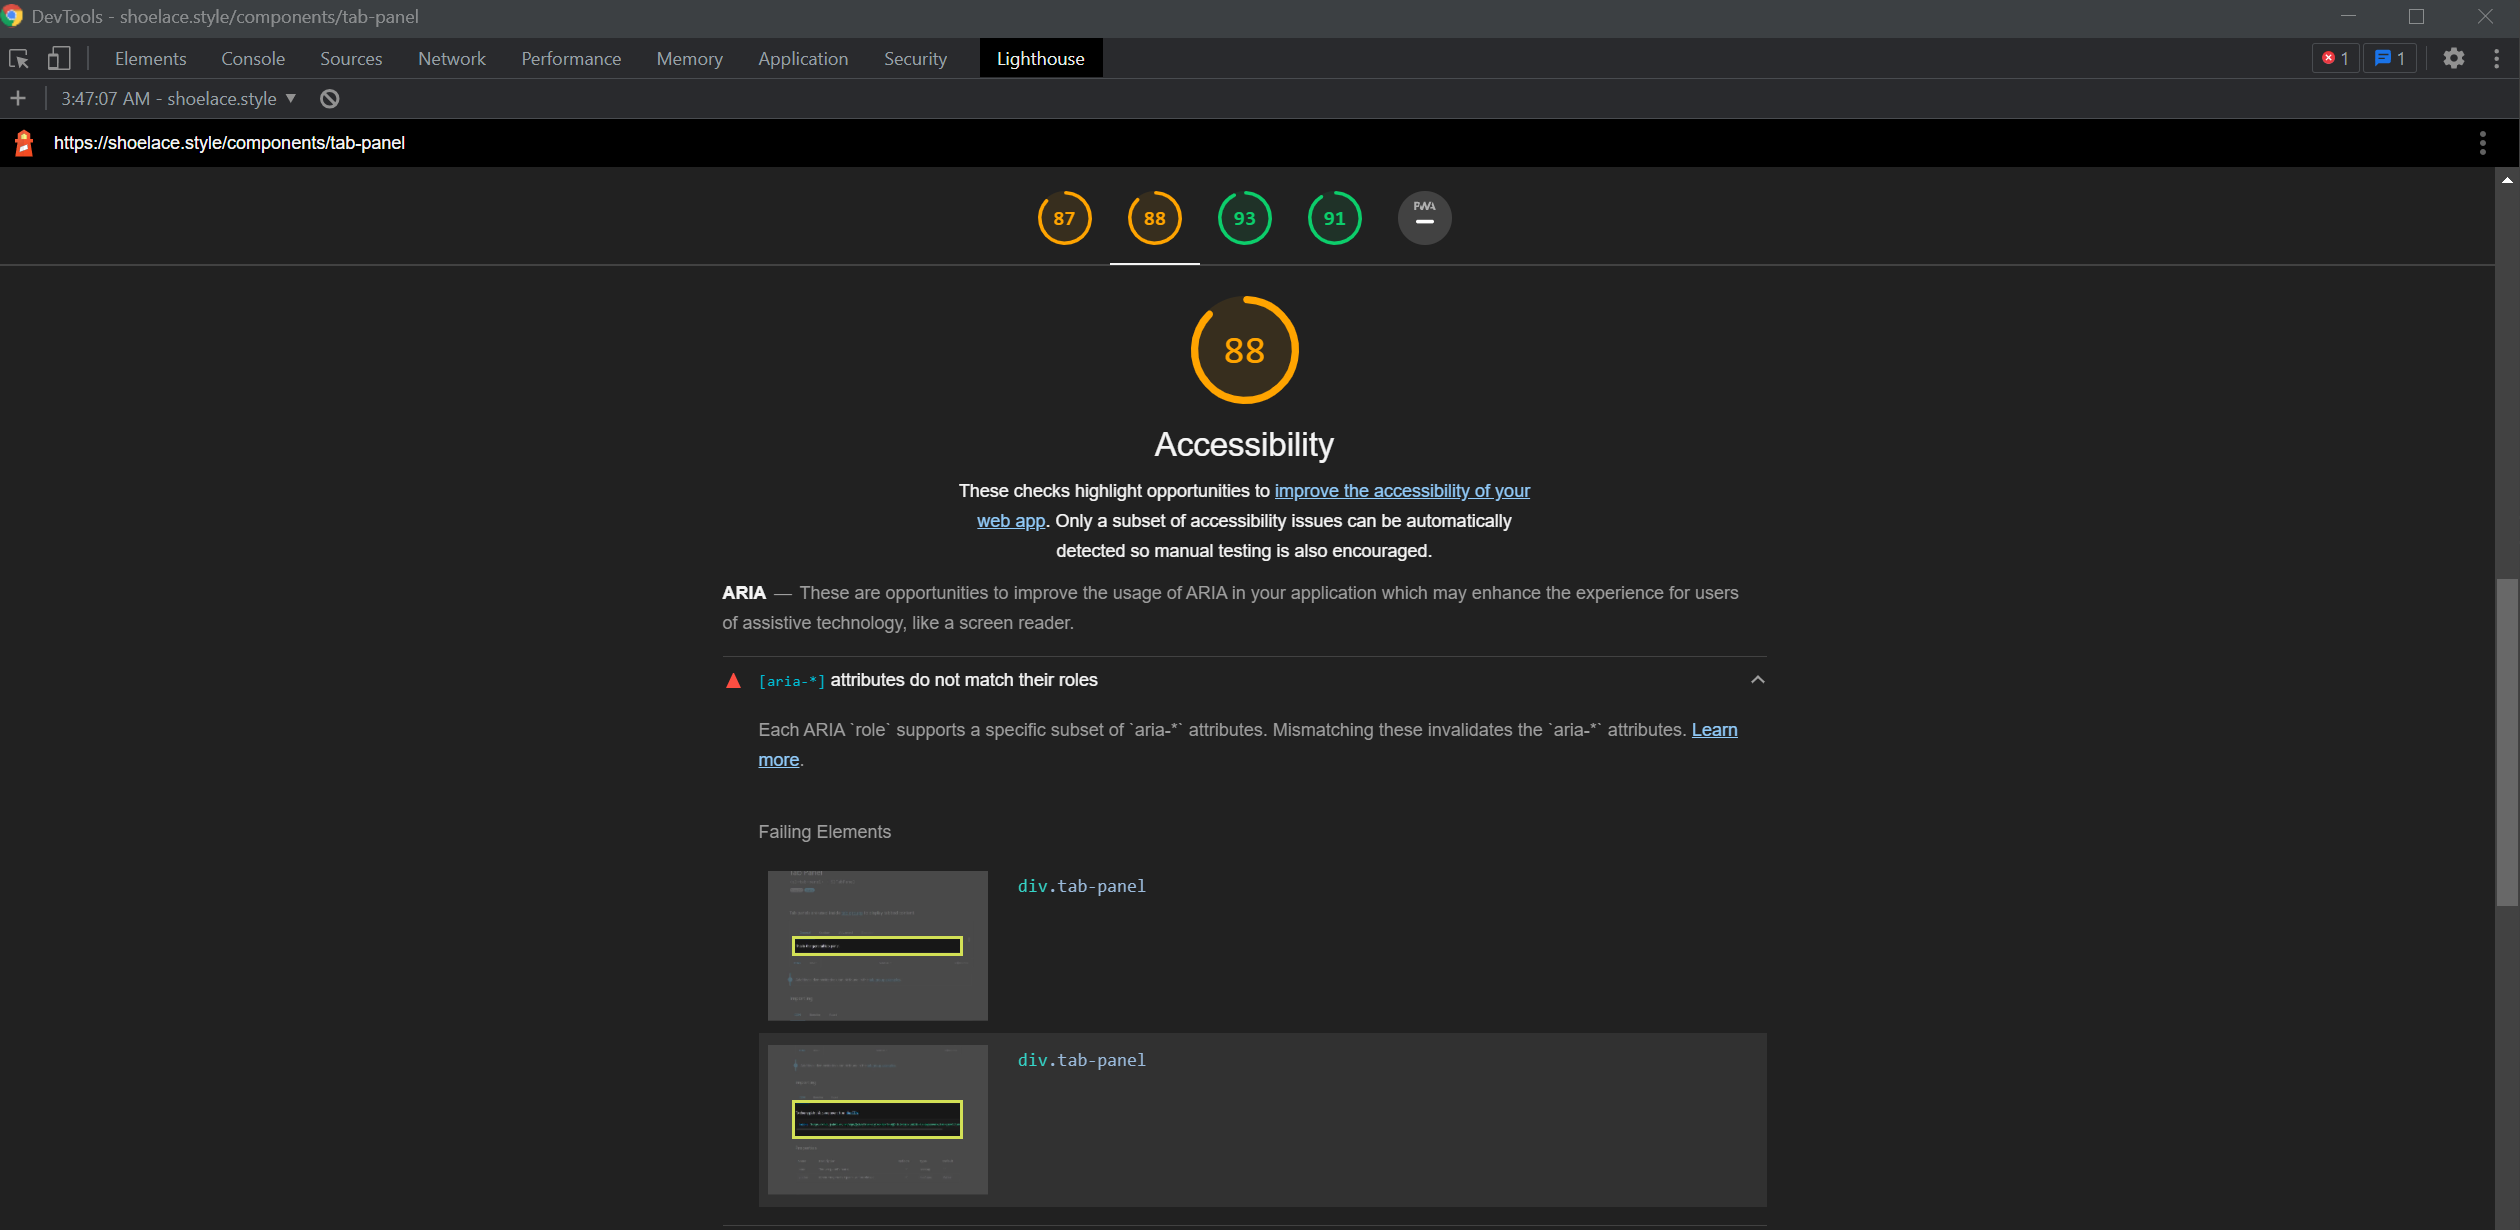
Task: Click the Learn more link
Action: click(1714, 730)
